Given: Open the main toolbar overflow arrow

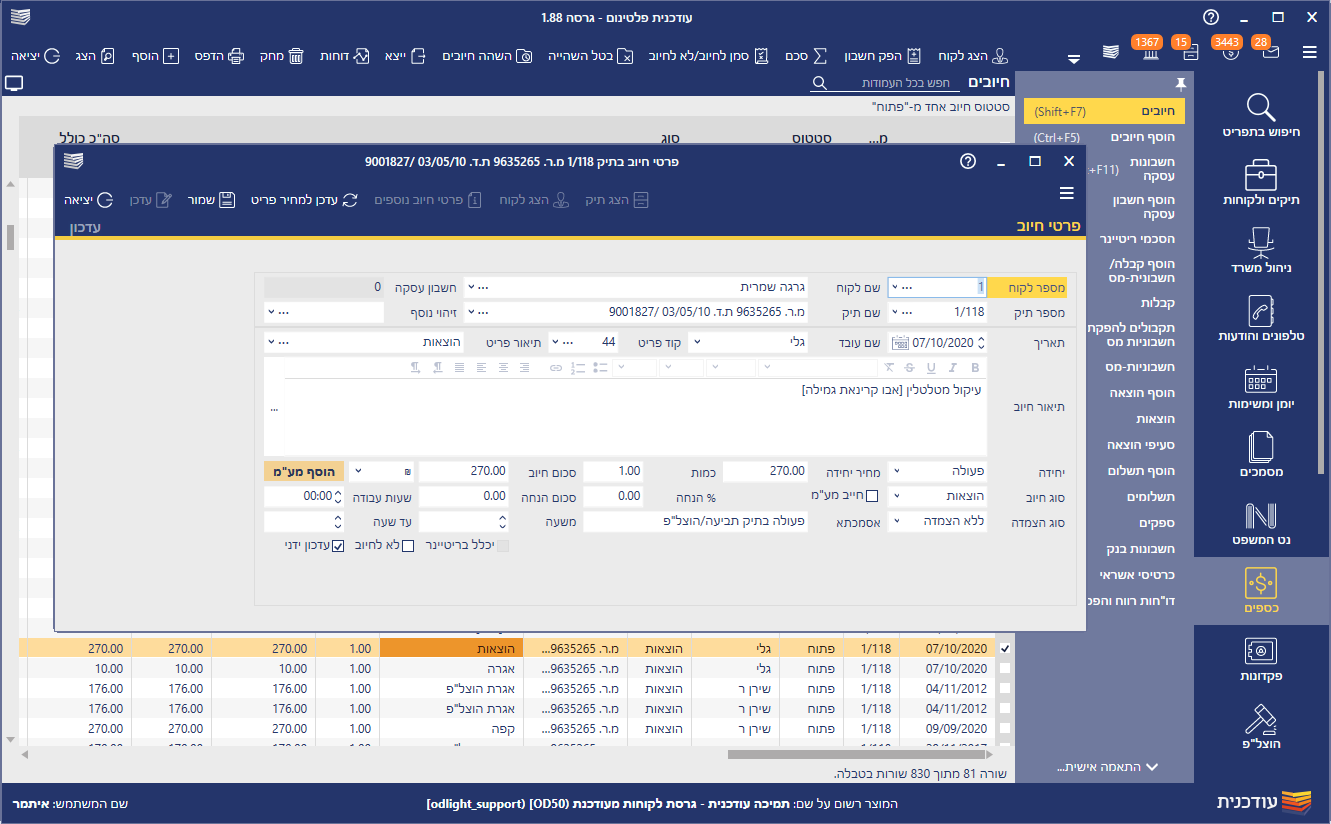Looking at the screenshot, I should click(1074, 59).
